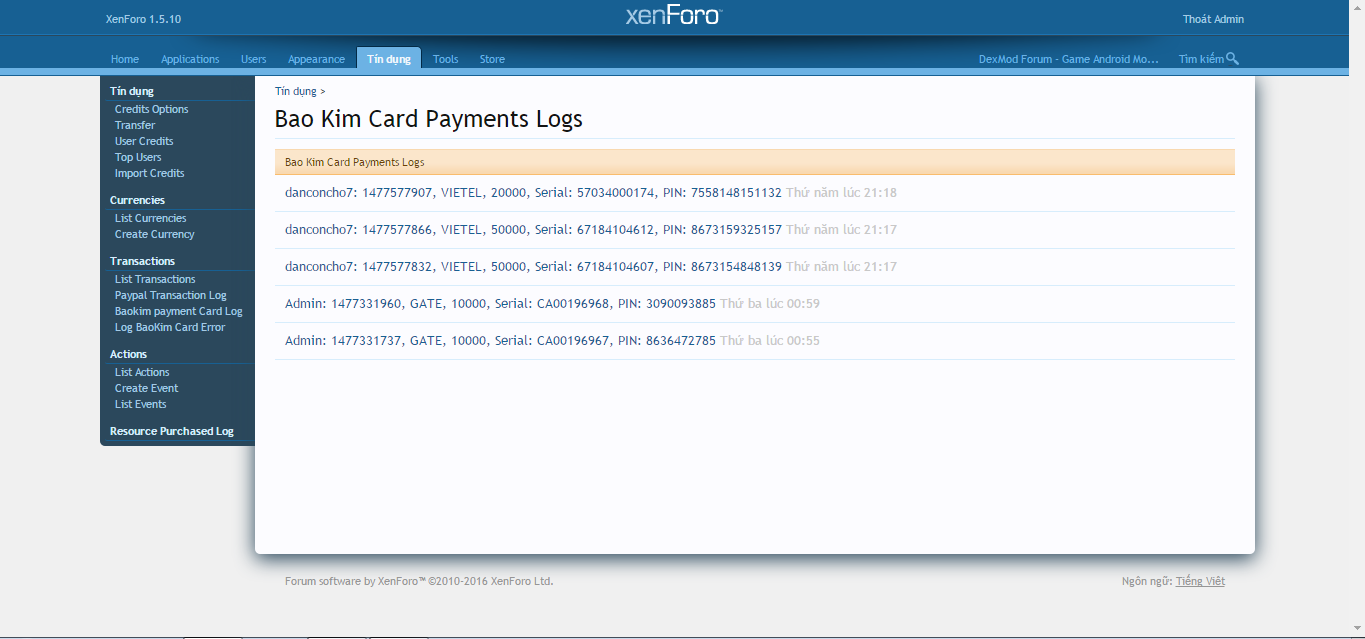Open the Users tab
The width and height of the screenshot is (1365, 639).
[x=254, y=59]
